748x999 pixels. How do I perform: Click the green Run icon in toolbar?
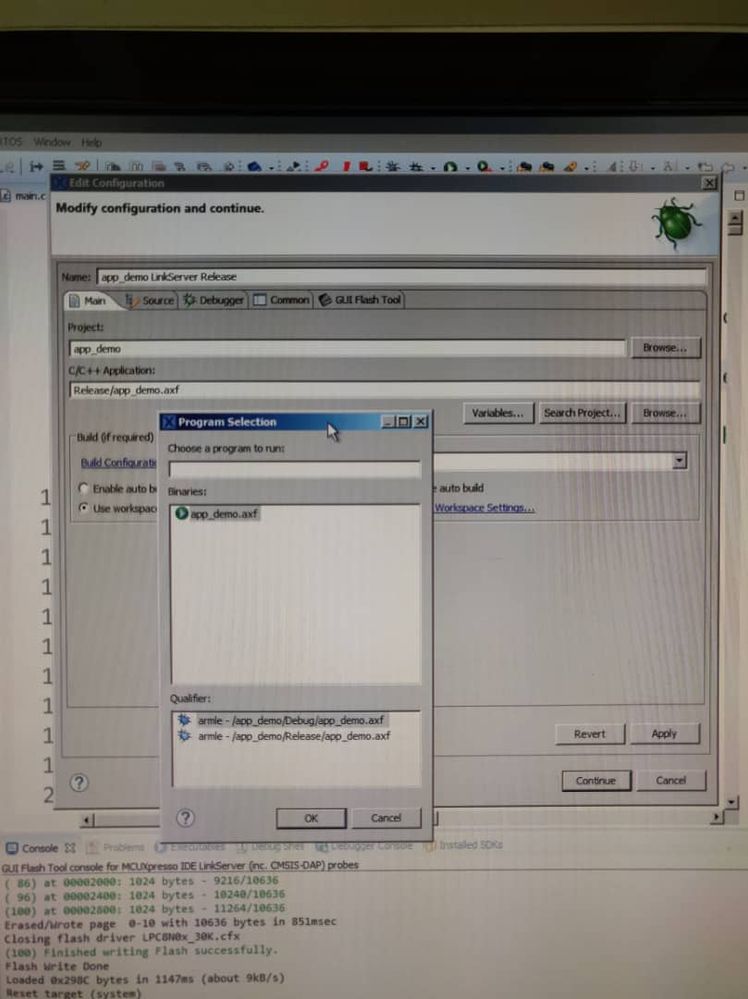(x=450, y=167)
